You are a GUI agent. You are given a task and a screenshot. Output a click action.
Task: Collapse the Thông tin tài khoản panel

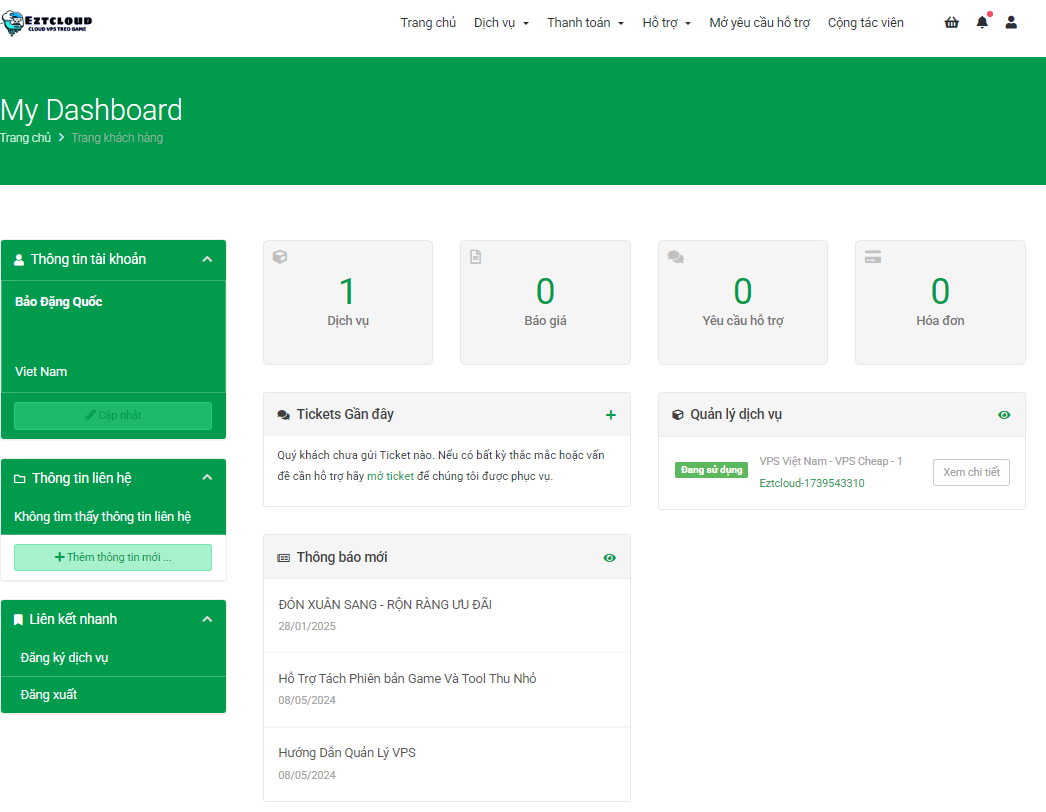(x=207, y=260)
